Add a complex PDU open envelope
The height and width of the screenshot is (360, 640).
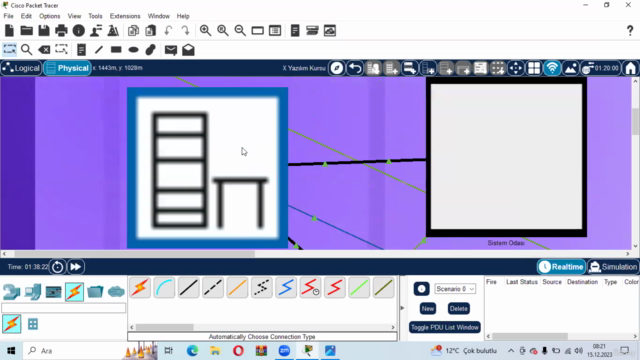coord(188,50)
